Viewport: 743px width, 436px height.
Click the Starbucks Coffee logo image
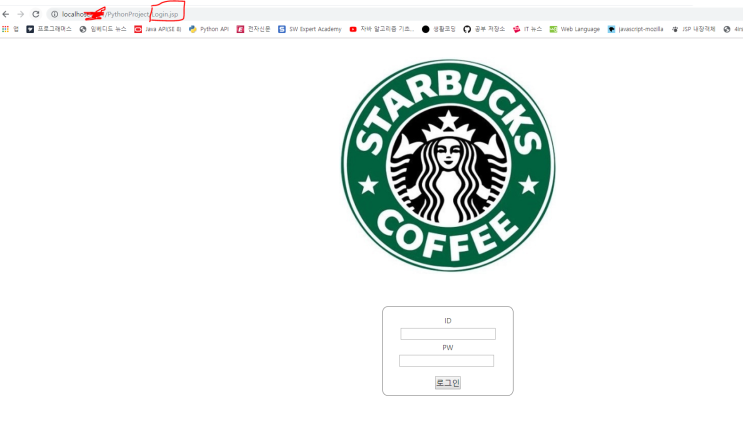click(x=448, y=165)
